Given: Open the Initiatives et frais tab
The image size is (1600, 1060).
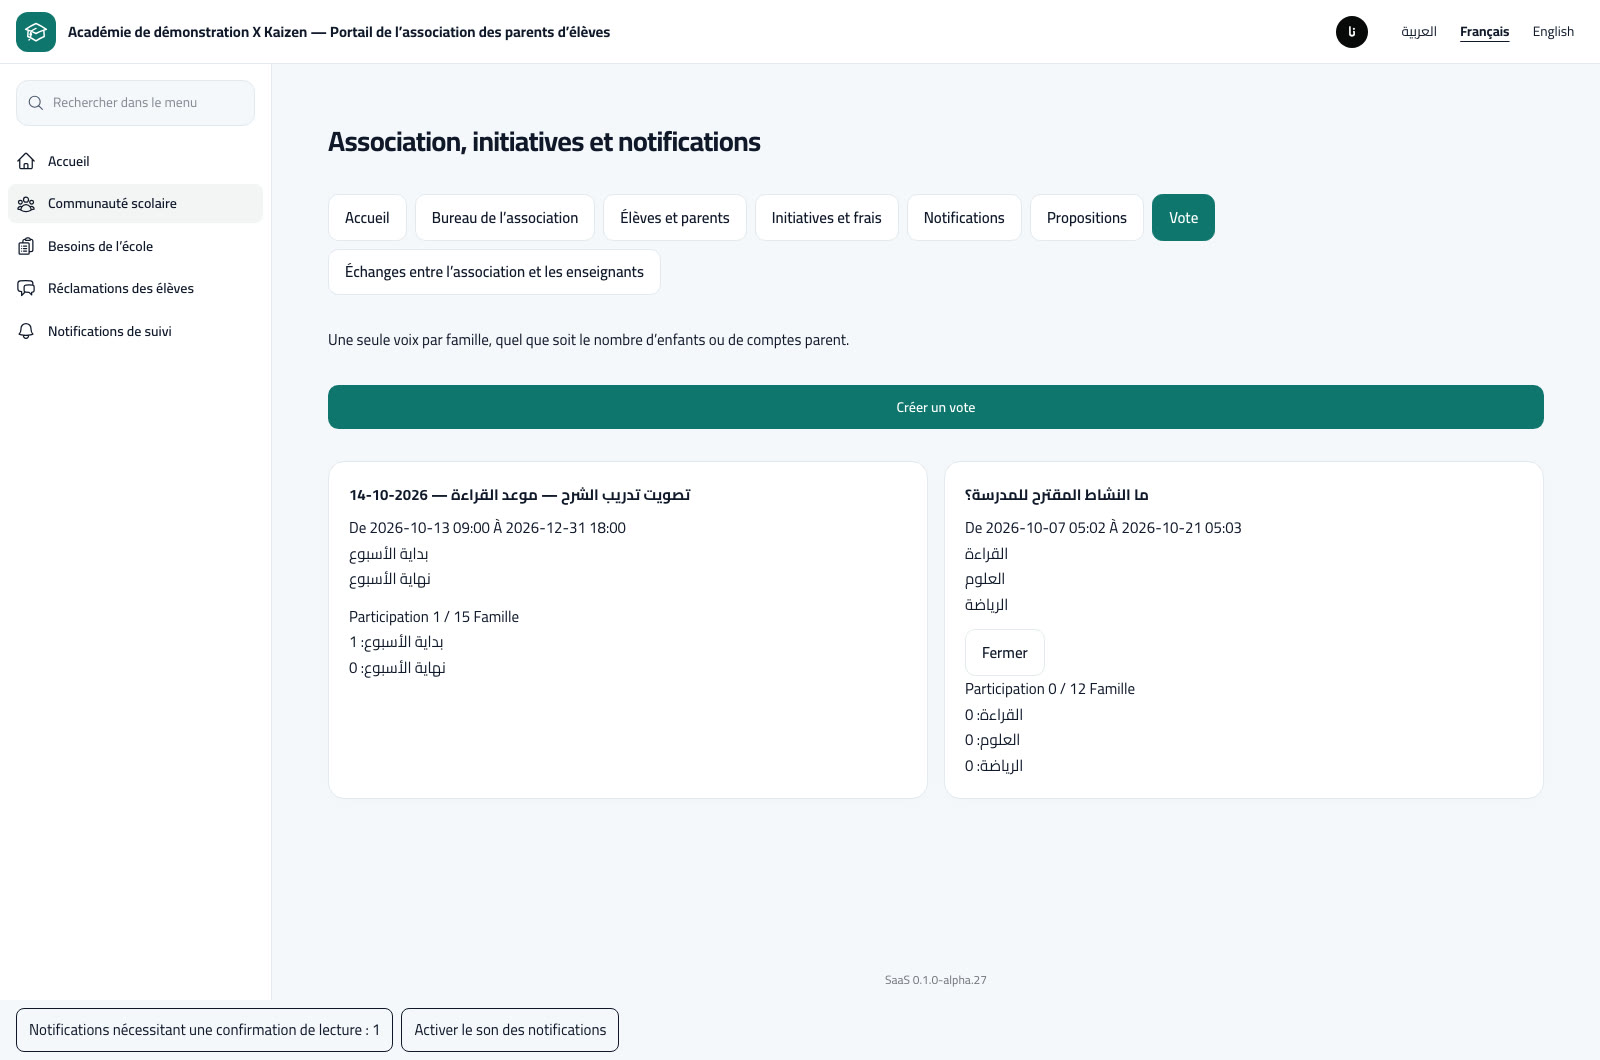Looking at the screenshot, I should (827, 218).
